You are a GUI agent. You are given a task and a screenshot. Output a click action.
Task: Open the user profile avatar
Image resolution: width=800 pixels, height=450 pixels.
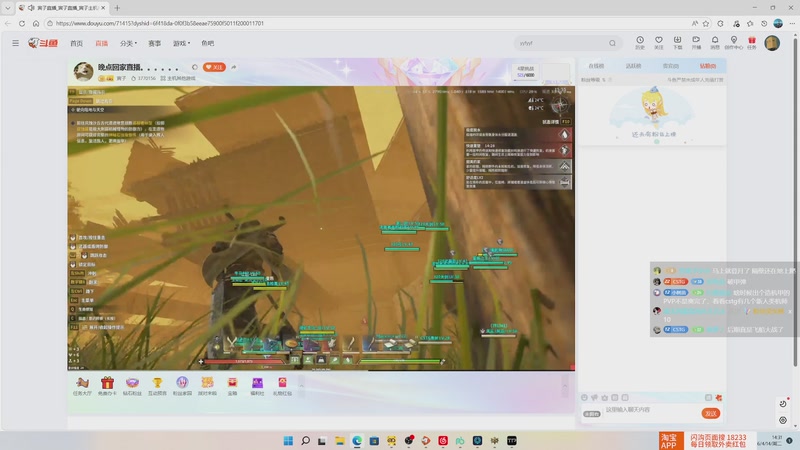[772, 43]
